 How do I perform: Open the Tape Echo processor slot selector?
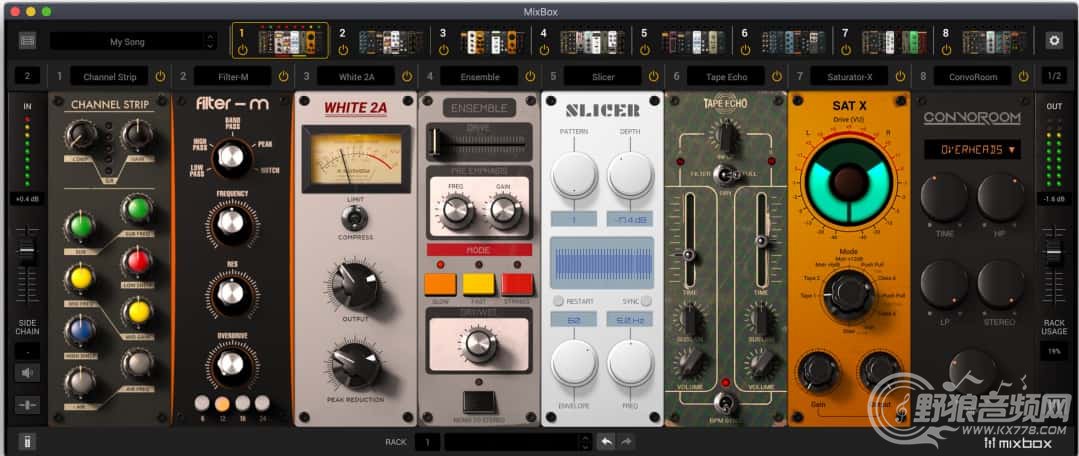point(726,76)
